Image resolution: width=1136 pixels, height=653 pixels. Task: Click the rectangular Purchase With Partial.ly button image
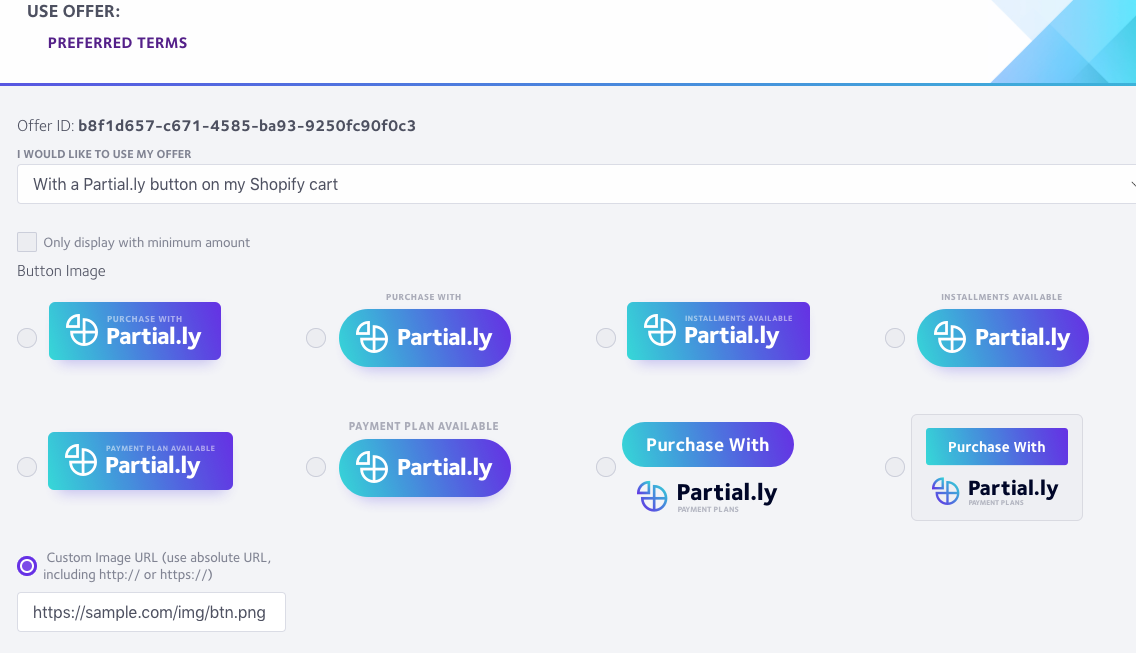[x=135, y=331]
